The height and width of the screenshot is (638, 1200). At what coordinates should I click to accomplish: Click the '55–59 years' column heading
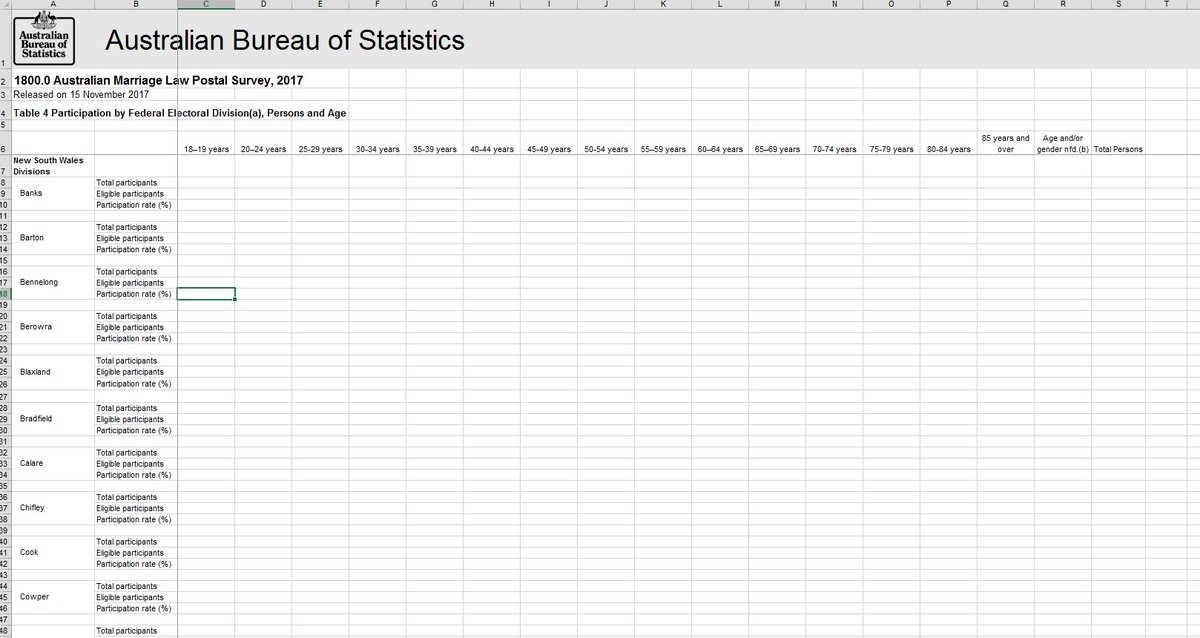point(663,150)
